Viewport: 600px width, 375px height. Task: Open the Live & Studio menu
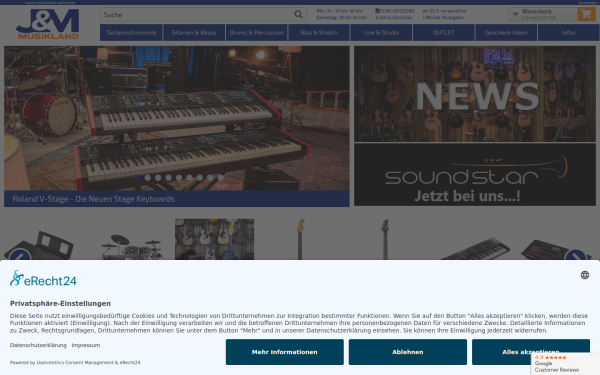381,33
